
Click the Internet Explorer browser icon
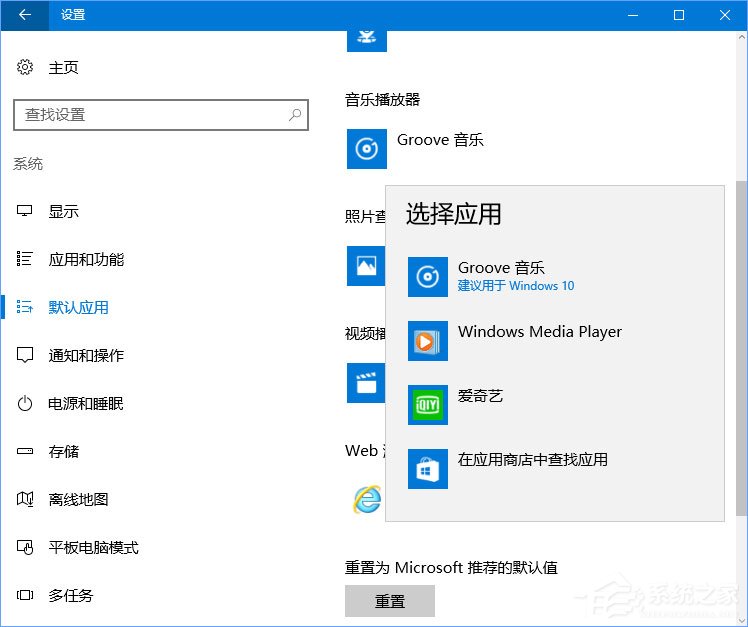coord(366,499)
